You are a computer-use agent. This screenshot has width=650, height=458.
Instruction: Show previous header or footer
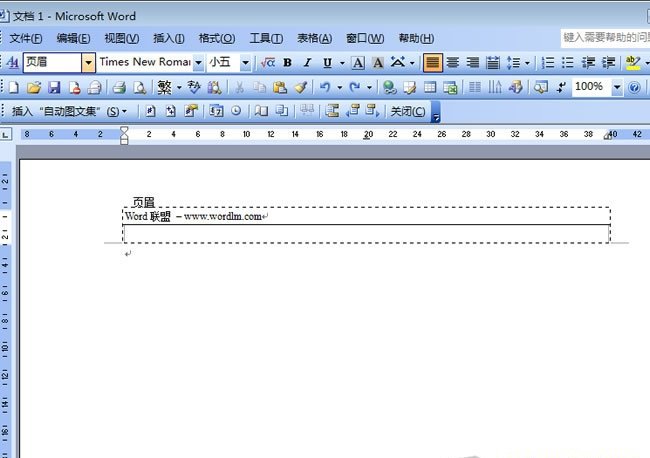[352, 111]
